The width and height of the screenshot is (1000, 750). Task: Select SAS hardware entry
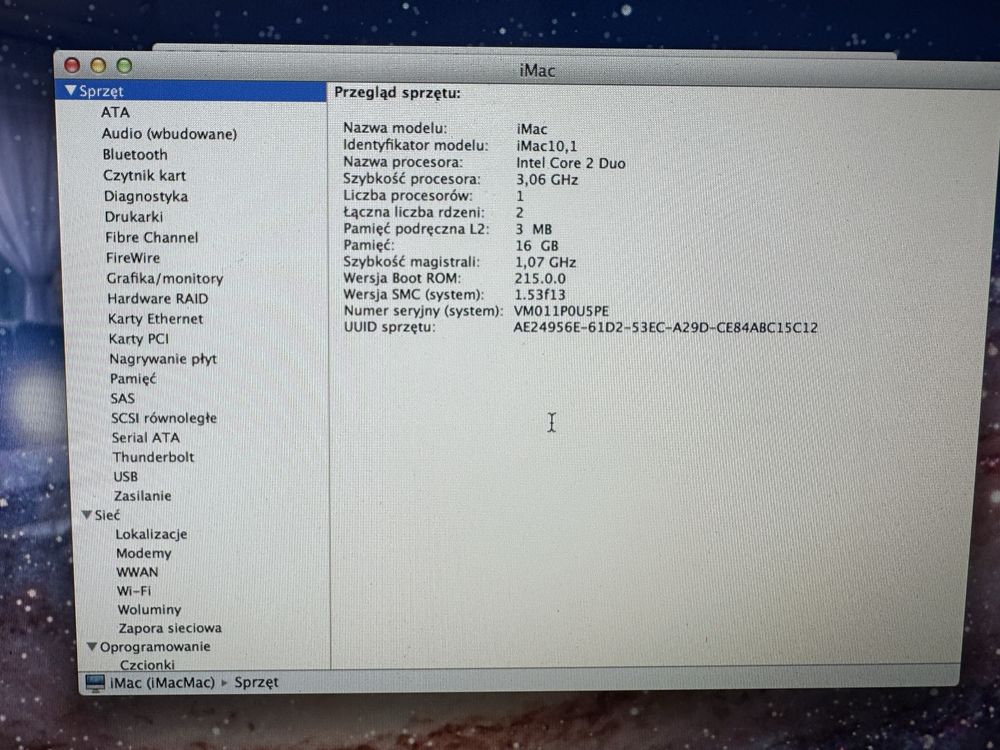click(x=122, y=399)
